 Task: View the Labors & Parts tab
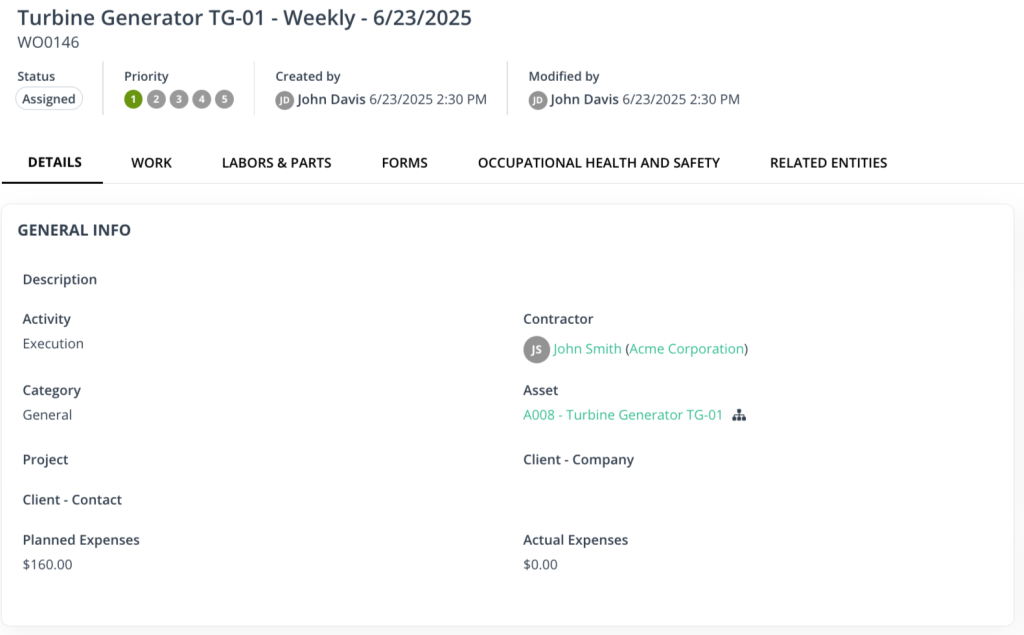click(276, 162)
